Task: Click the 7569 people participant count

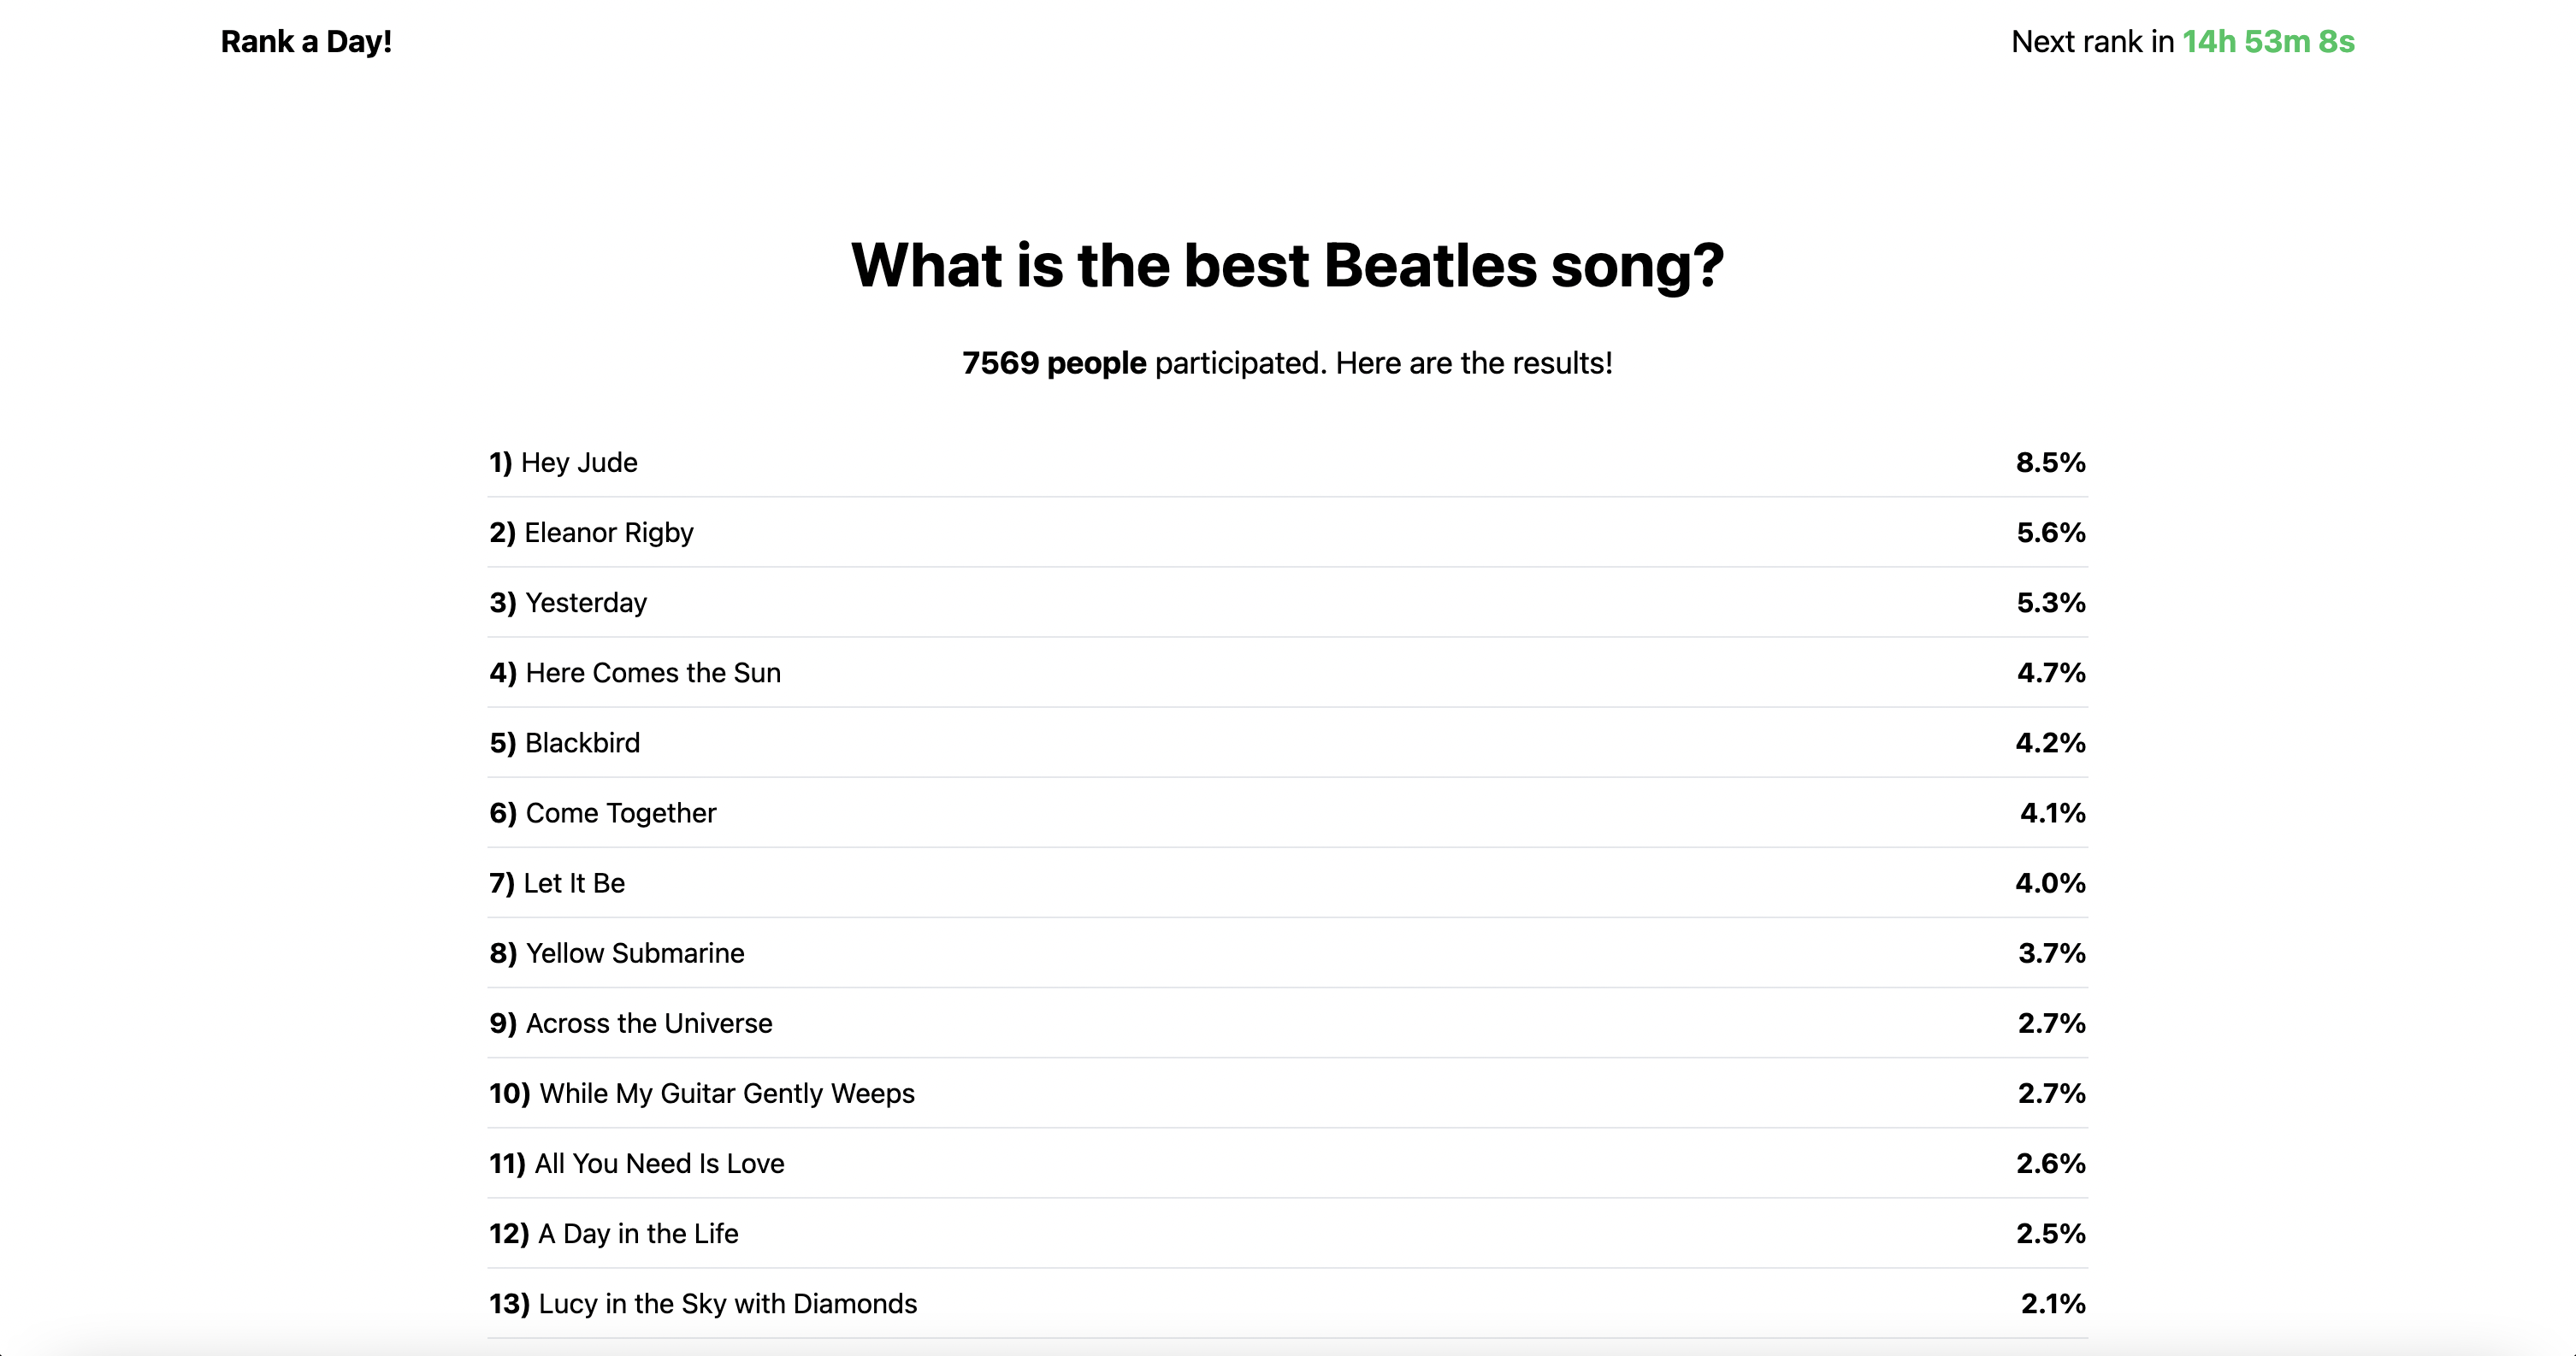Action: pos(1054,363)
